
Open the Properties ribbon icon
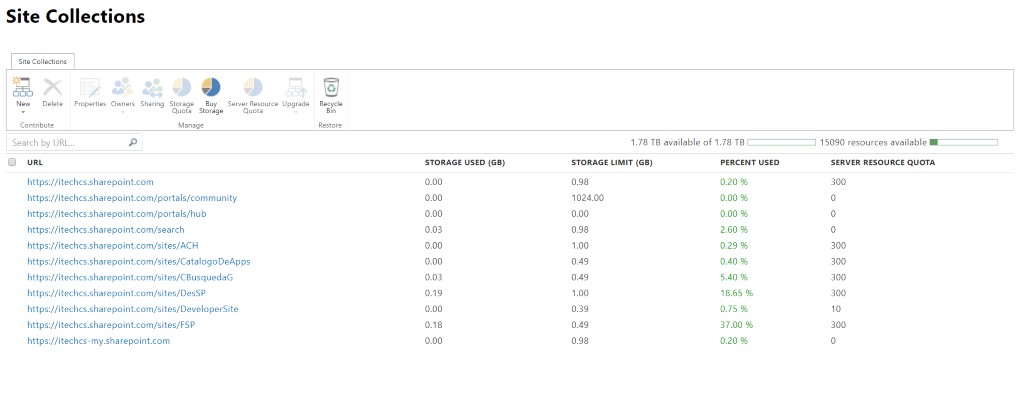click(x=90, y=88)
